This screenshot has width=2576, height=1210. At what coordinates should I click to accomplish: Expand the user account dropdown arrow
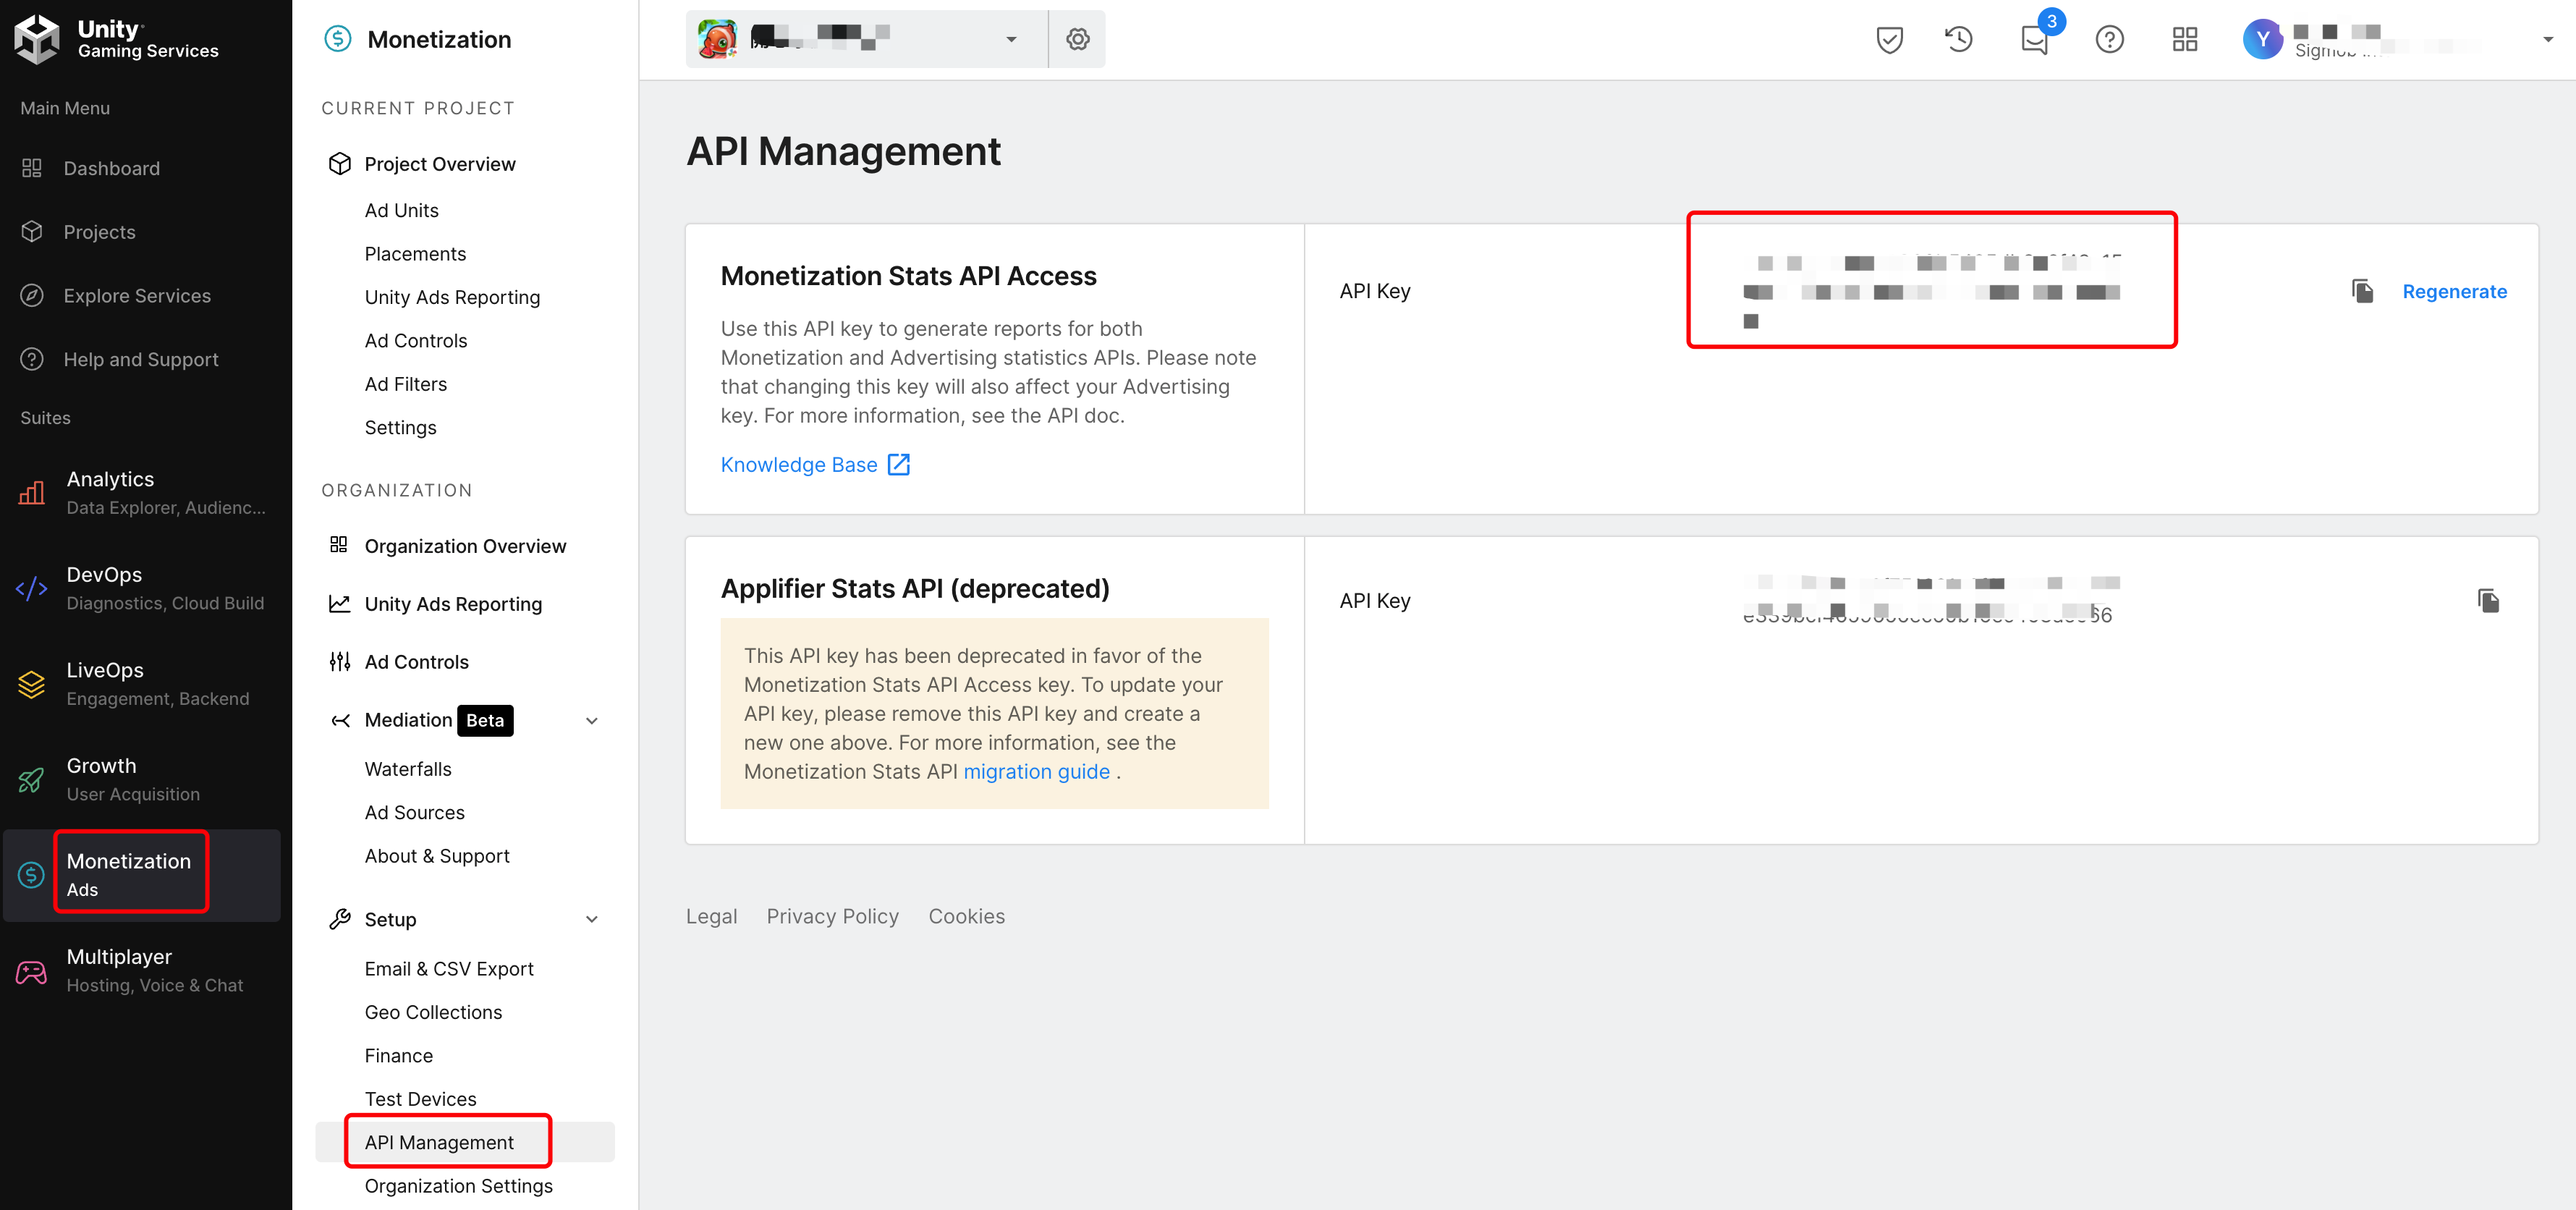2548,39
